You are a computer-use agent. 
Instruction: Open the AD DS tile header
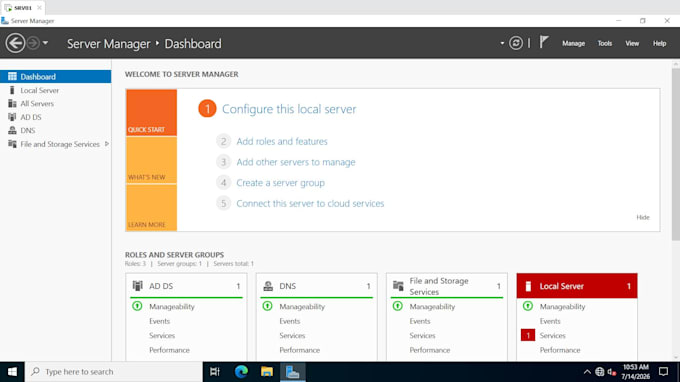(x=186, y=286)
